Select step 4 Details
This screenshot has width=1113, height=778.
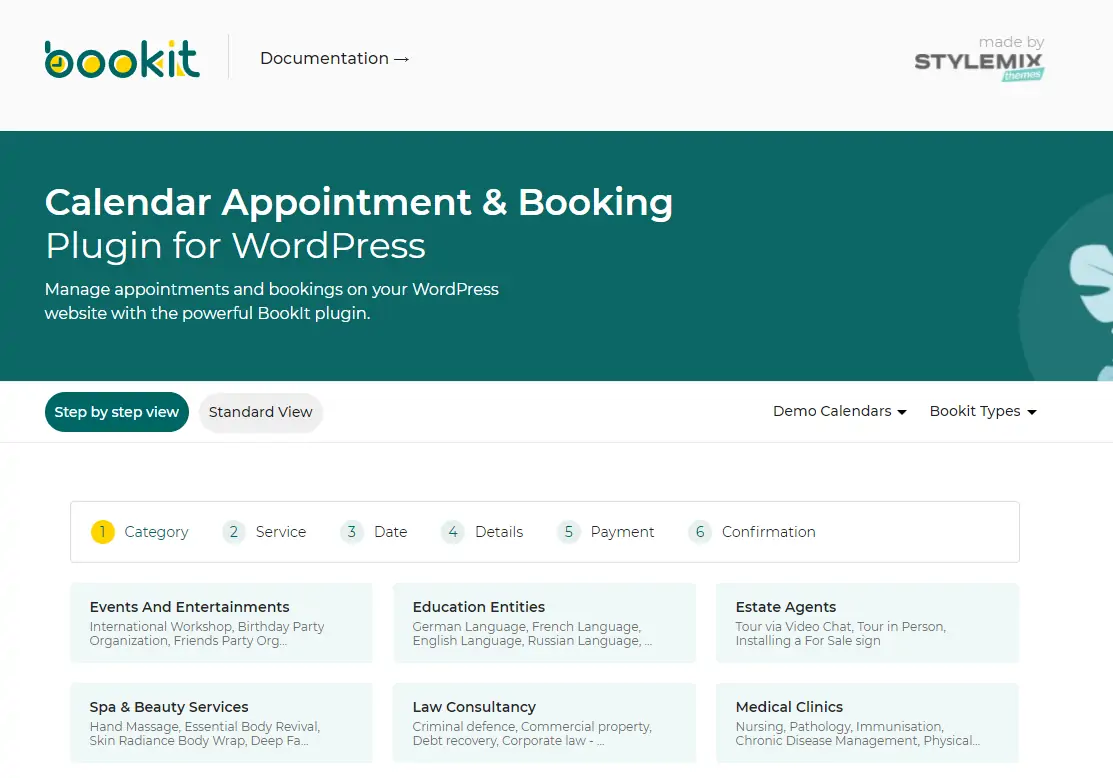pyautogui.click(x=482, y=532)
